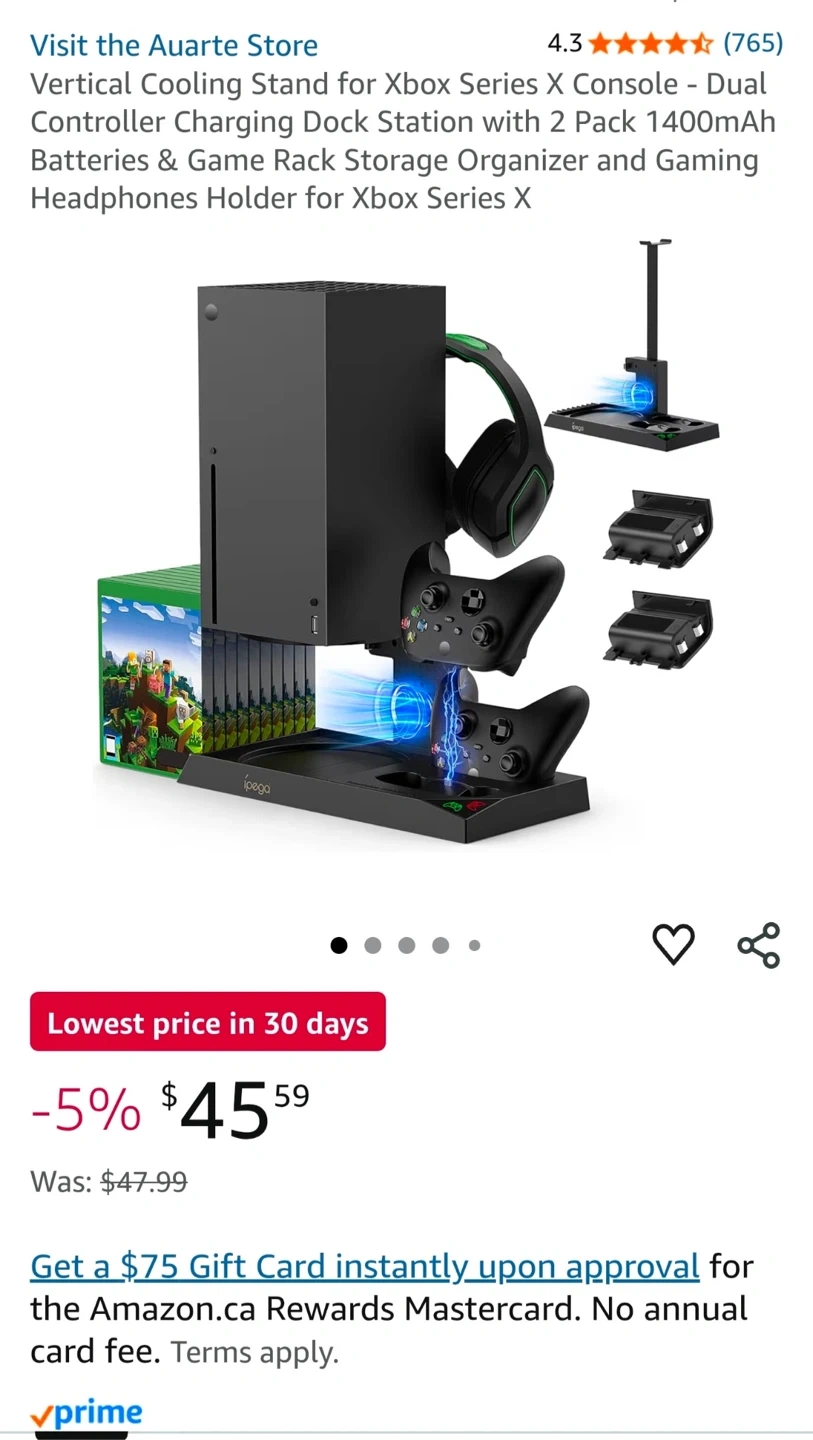This screenshot has width=813, height=1440.
Task: Tap the Was $47.99 strikethrough price
Action: [109, 1182]
